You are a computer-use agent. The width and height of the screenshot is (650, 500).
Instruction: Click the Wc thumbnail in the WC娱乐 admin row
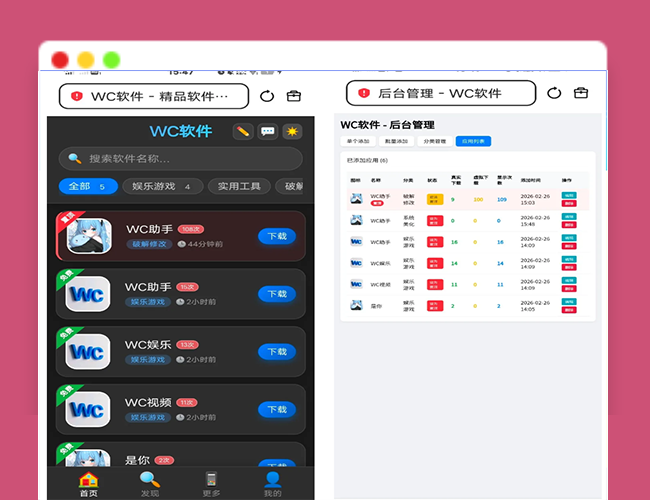[356, 263]
